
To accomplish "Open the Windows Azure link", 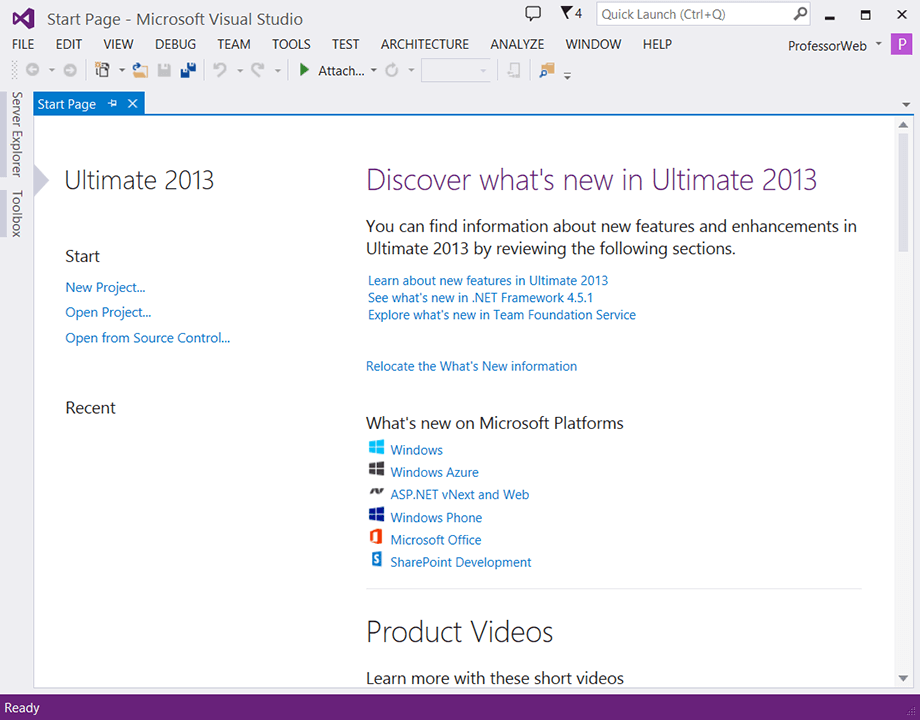I will tap(434, 472).
